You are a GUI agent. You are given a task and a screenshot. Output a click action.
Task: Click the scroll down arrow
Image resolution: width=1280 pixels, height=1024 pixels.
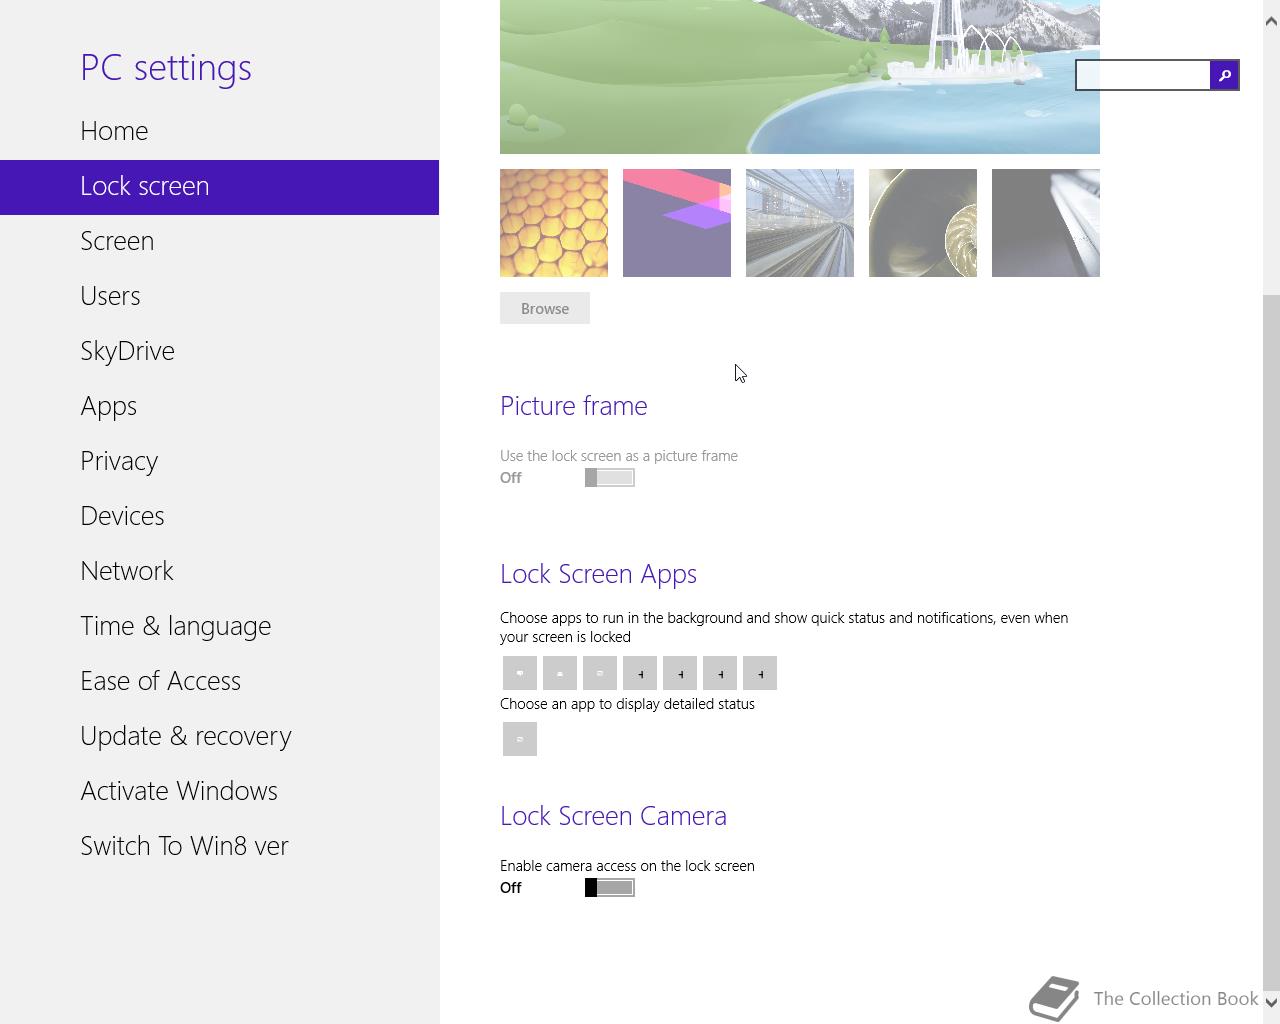pyautogui.click(x=1271, y=1001)
